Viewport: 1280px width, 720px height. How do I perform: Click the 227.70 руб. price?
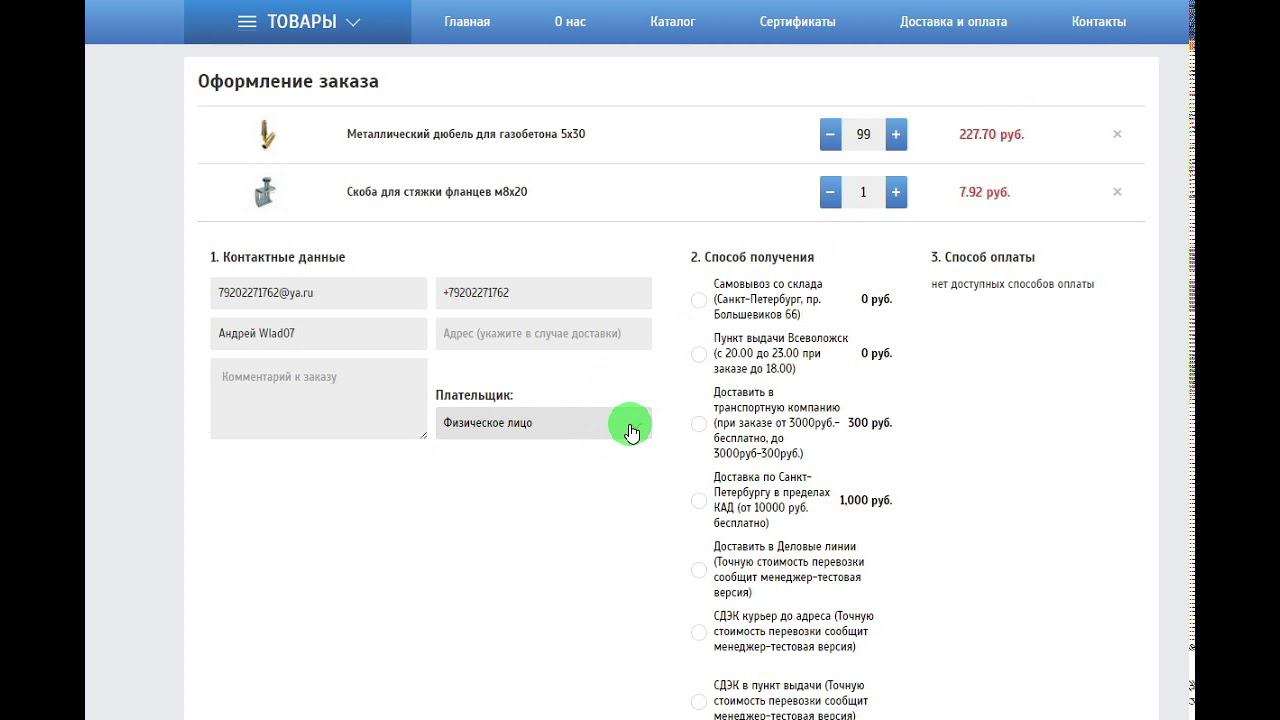click(x=992, y=134)
